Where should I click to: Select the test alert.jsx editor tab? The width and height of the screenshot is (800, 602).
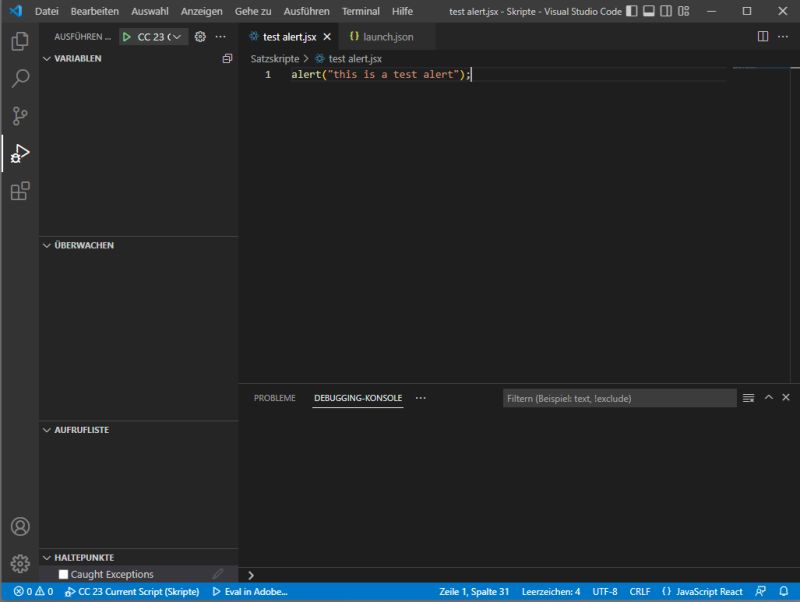coord(289,37)
